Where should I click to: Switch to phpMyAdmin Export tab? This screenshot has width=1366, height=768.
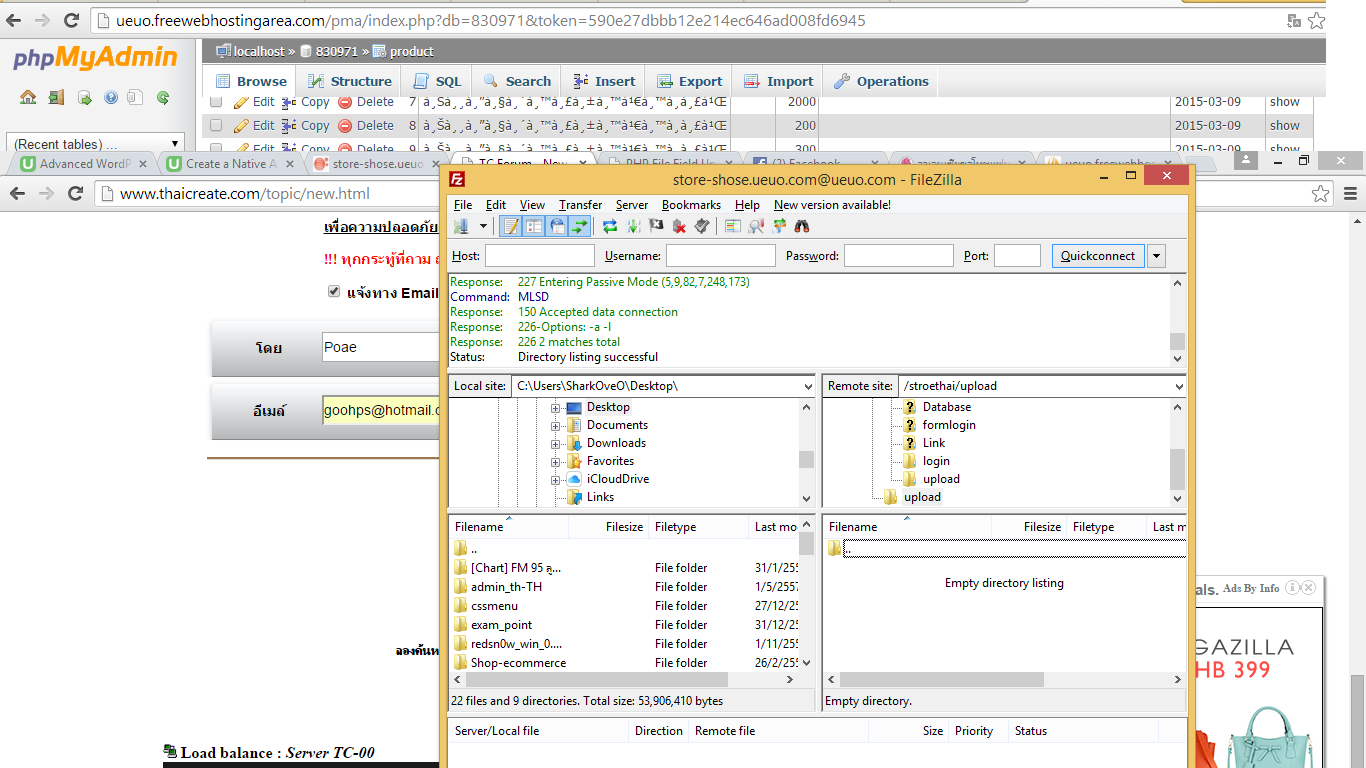point(689,82)
